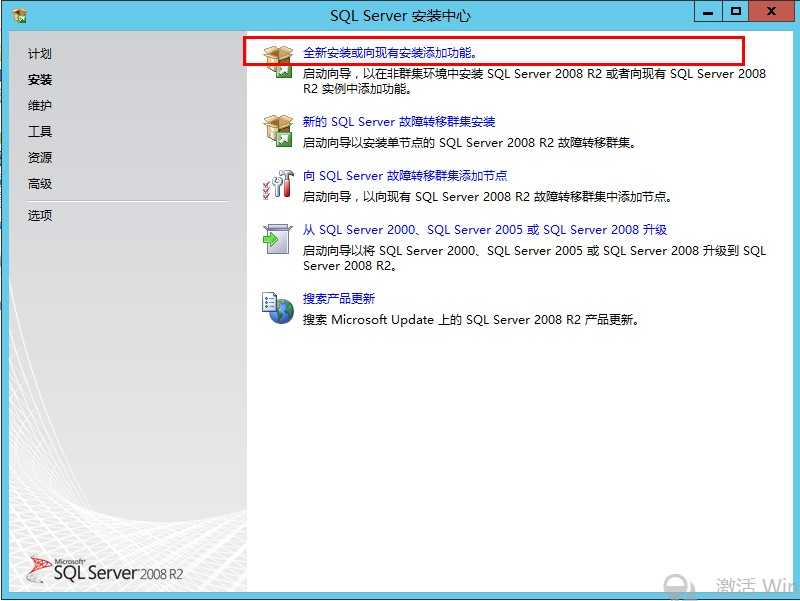Open the upgrade from SQL Server 2000/2005/2008 link
This screenshot has width=800, height=601.
(x=485, y=230)
